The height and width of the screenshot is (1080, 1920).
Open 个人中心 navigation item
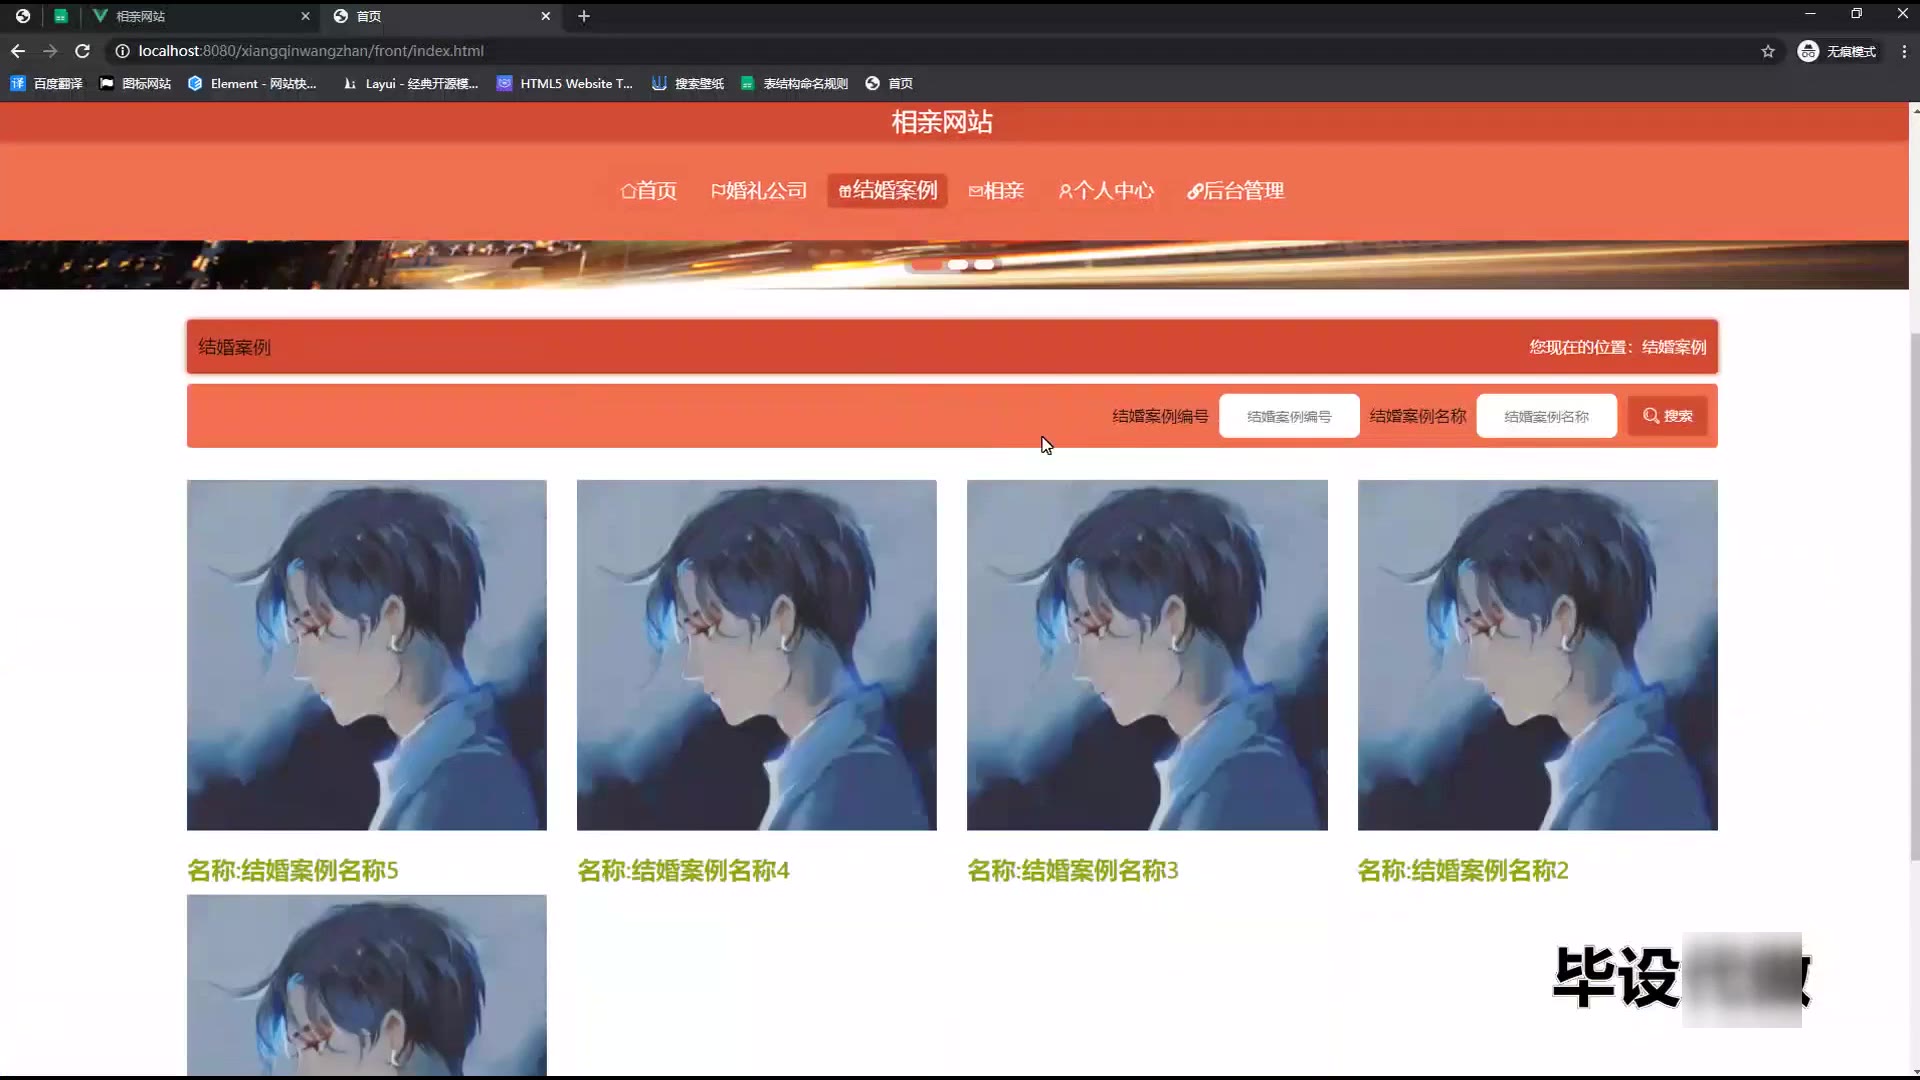[1107, 191]
